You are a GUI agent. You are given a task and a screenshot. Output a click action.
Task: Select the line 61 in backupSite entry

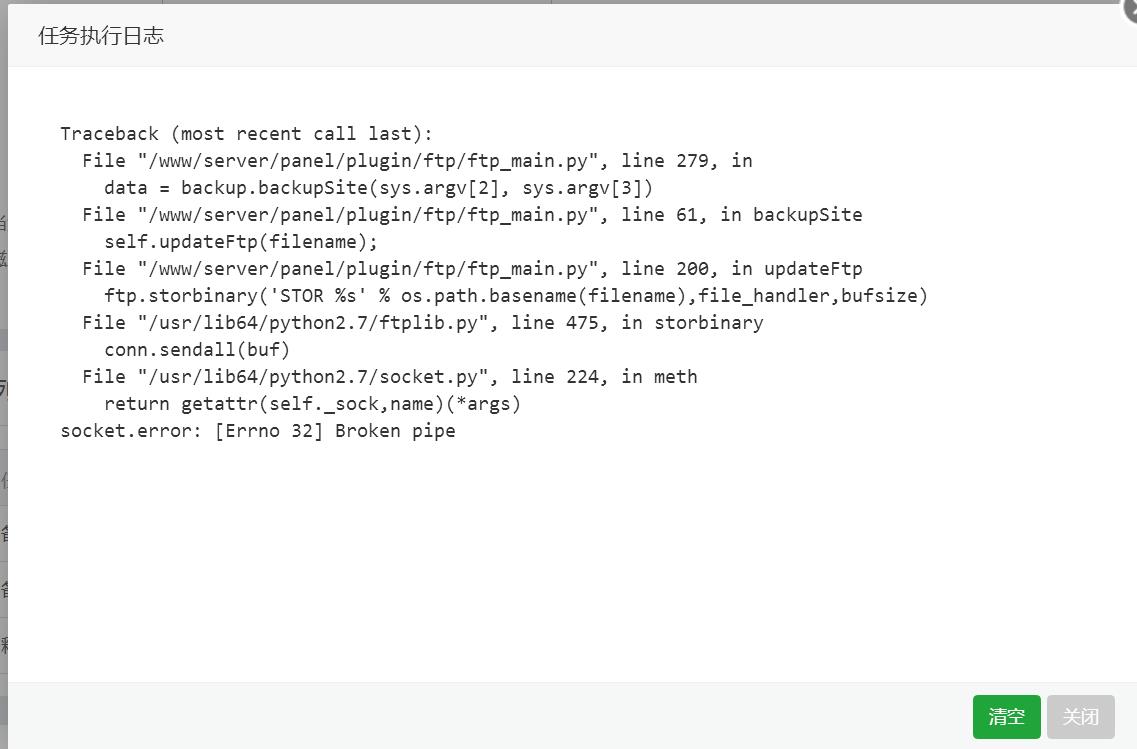pyautogui.click(x=472, y=215)
